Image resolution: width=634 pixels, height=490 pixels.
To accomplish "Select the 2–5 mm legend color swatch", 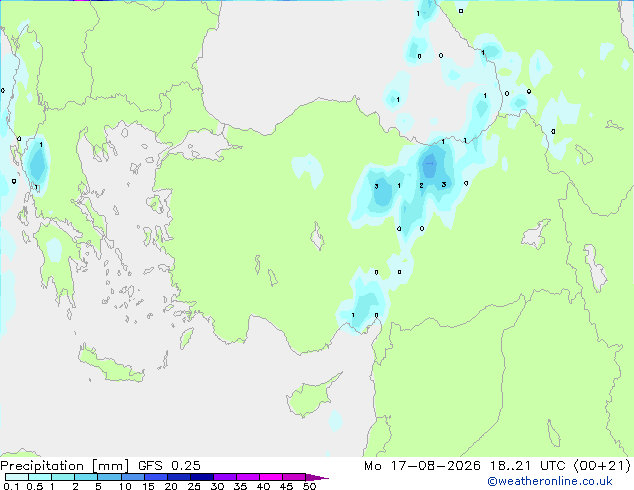I will point(86,477).
